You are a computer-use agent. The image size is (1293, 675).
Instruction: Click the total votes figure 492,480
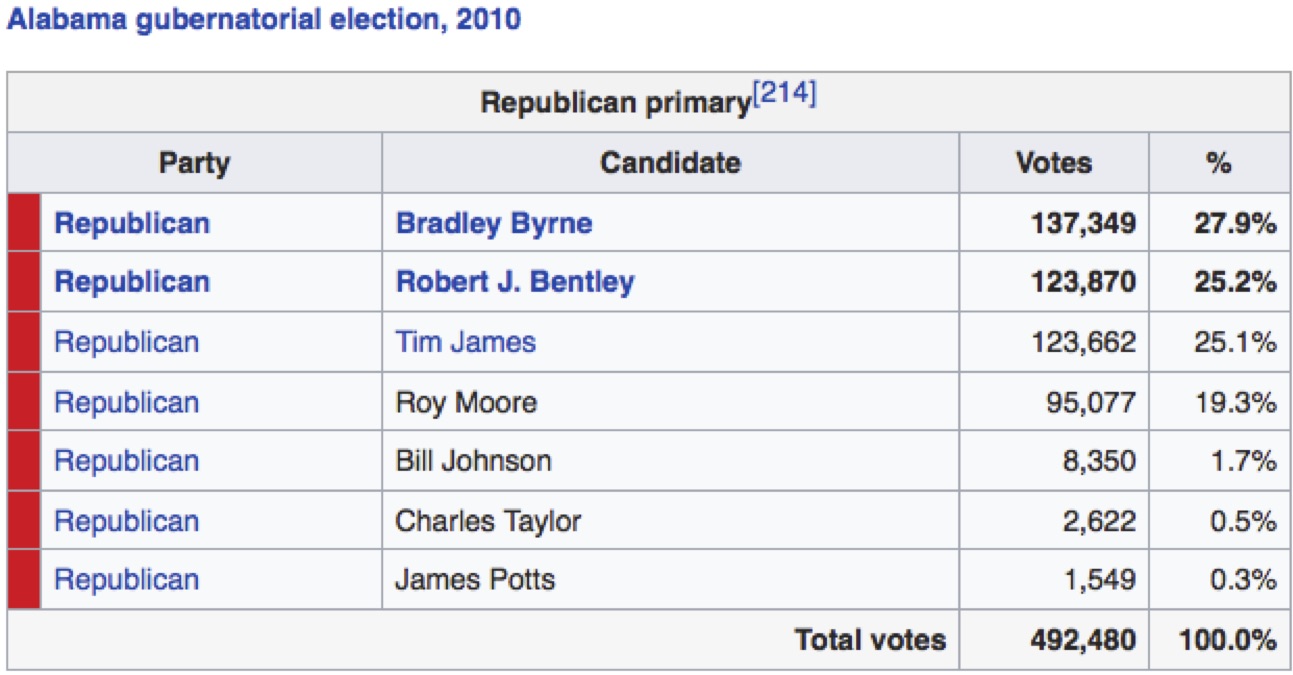click(x=1083, y=640)
